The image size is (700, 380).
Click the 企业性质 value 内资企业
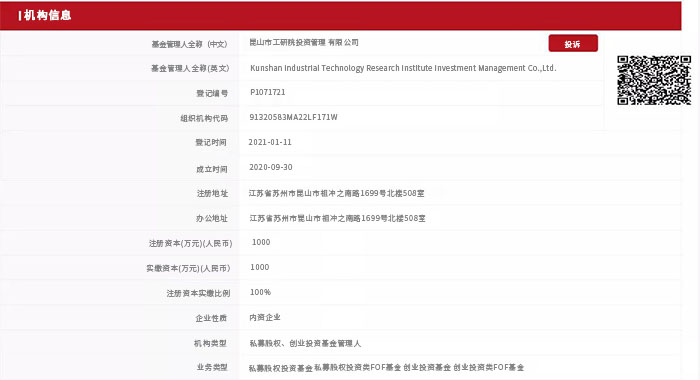[x=265, y=317]
